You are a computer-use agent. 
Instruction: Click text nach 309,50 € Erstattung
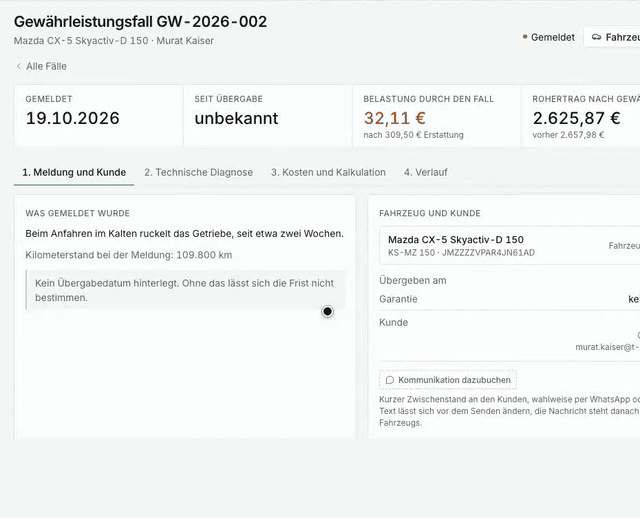(413, 135)
